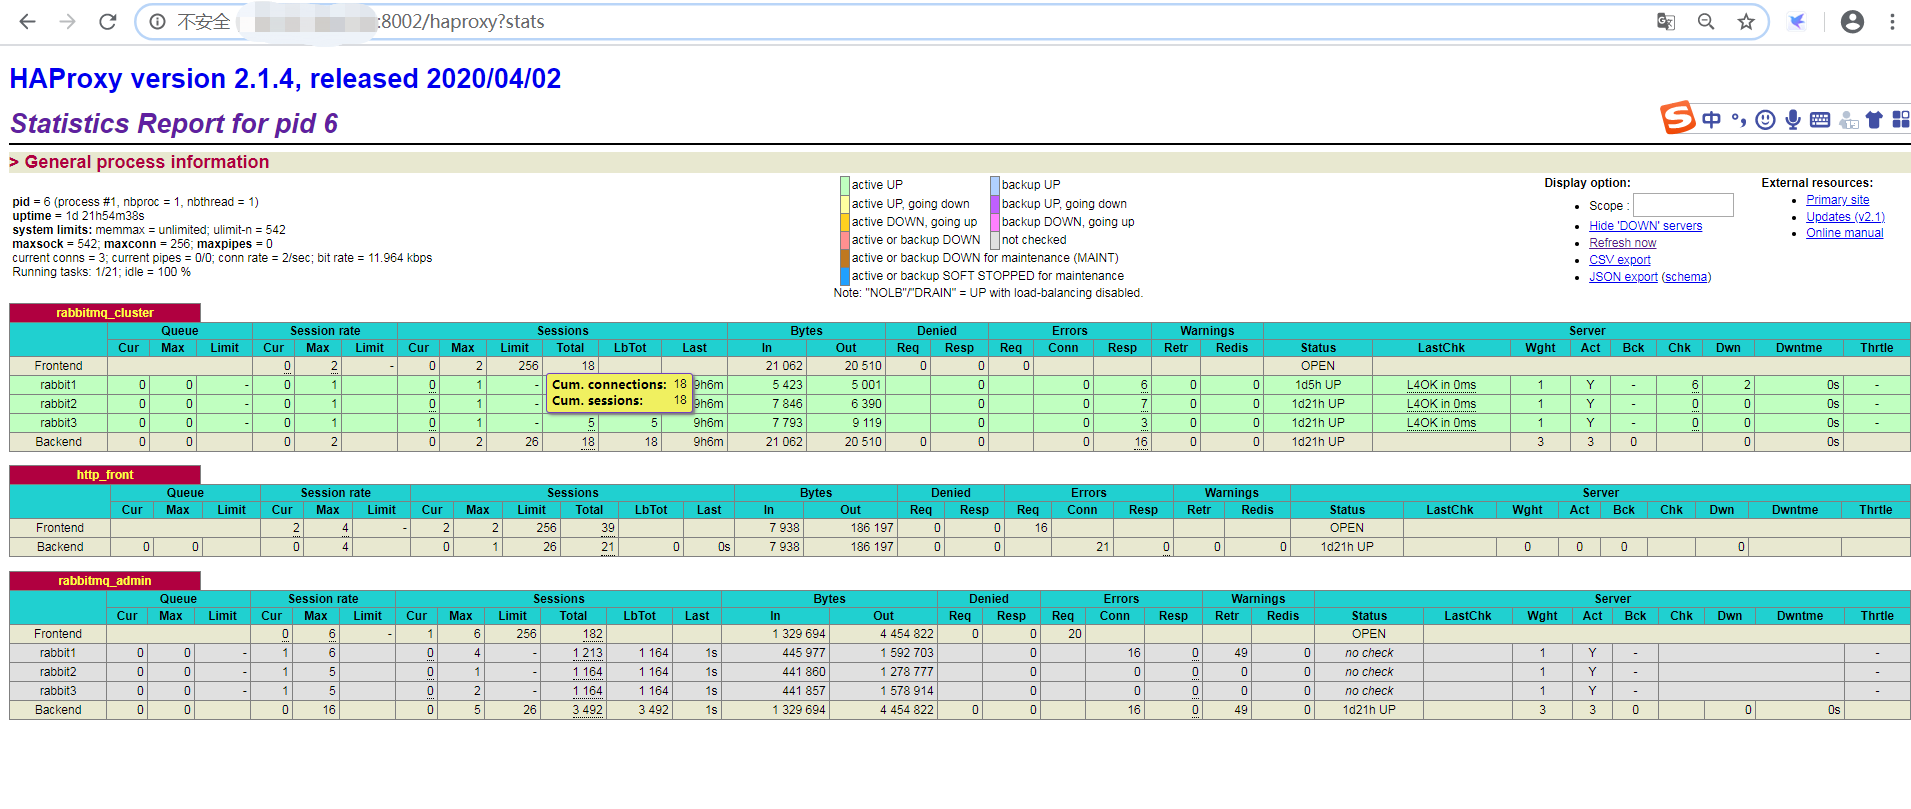Click the orange Sogou input logo
Screen dimensions: 1911x809
click(x=1678, y=118)
